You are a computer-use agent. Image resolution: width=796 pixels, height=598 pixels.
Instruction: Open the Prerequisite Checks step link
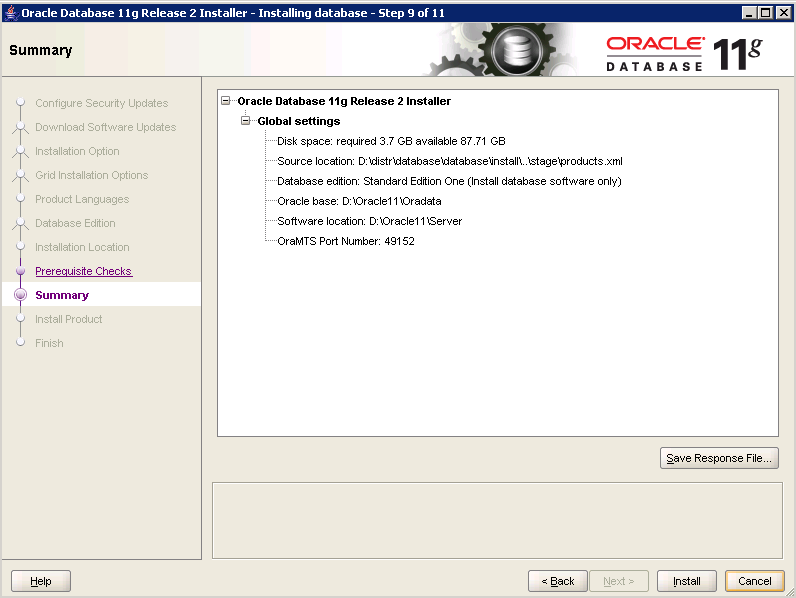point(84,271)
